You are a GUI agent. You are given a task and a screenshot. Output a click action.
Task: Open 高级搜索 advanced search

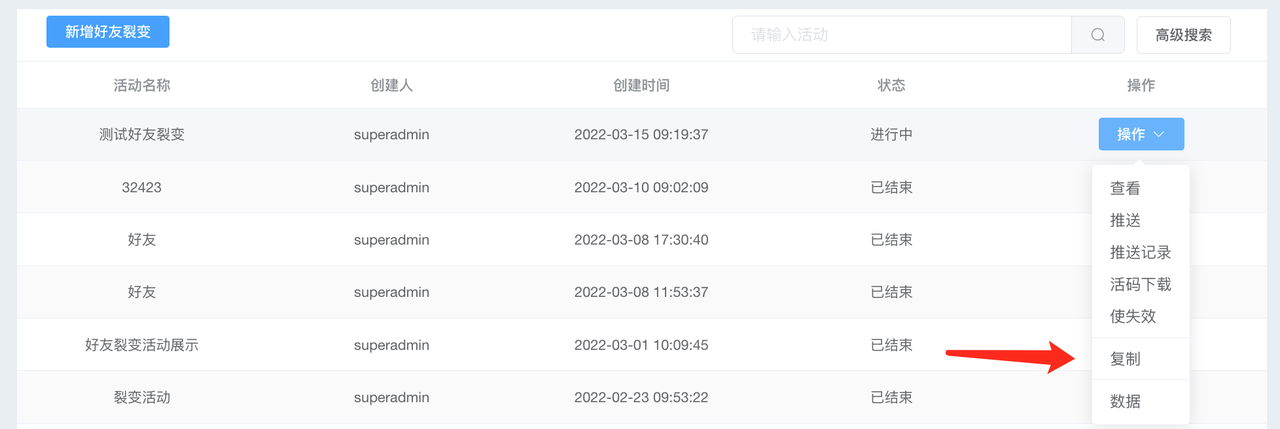[x=1184, y=35]
